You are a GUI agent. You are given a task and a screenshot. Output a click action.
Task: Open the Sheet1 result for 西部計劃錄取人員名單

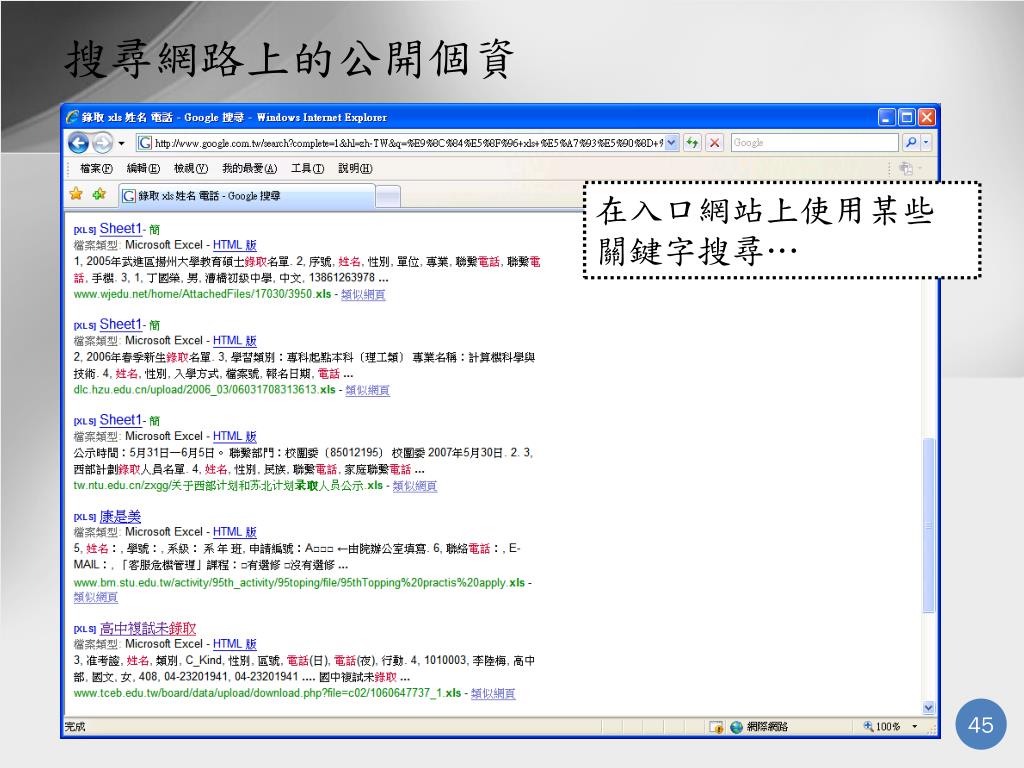coord(120,420)
